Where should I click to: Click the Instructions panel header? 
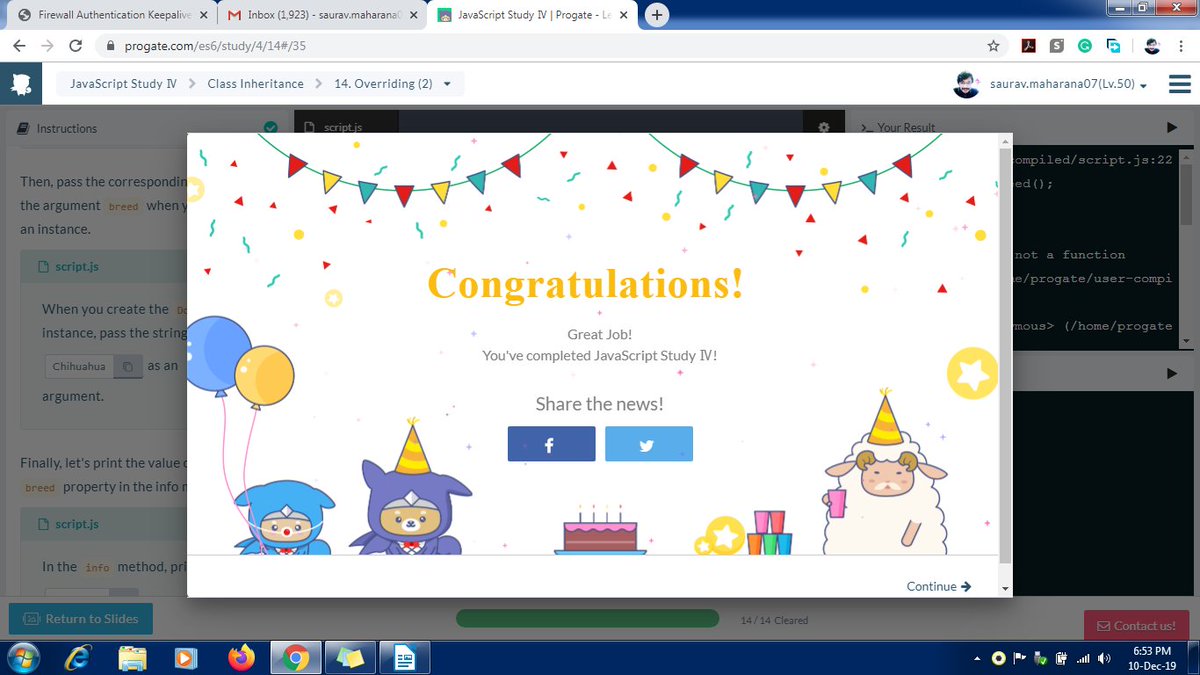point(144,128)
